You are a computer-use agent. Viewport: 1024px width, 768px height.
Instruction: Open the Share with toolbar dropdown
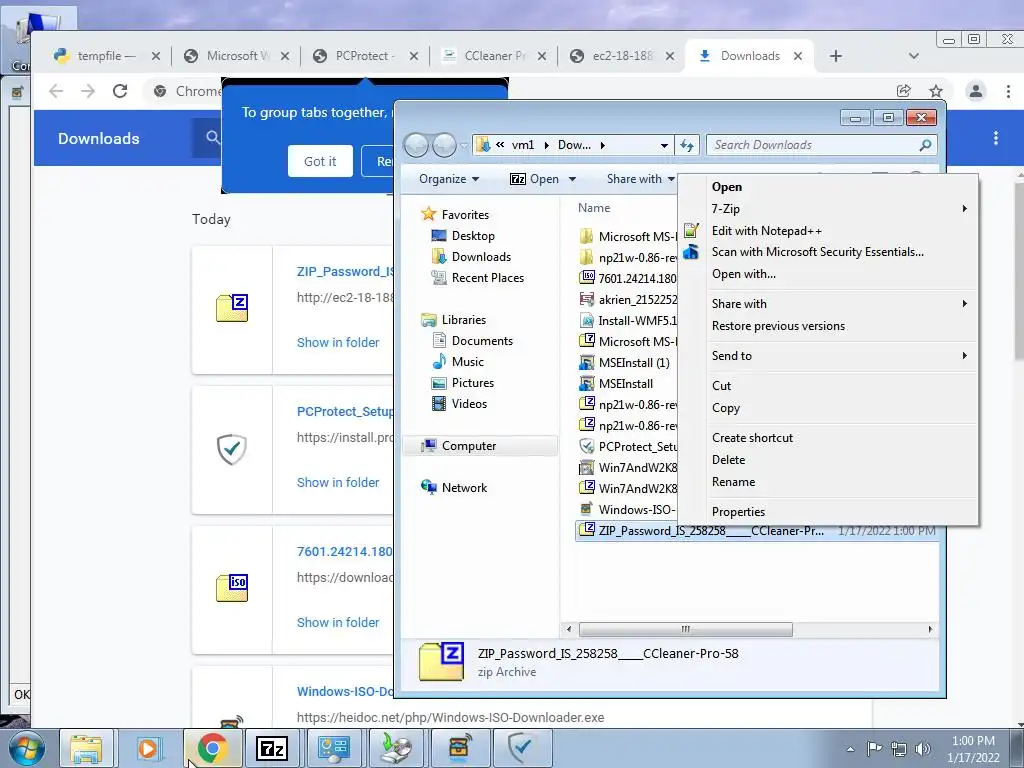pyautogui.click(x=640, y=179)
